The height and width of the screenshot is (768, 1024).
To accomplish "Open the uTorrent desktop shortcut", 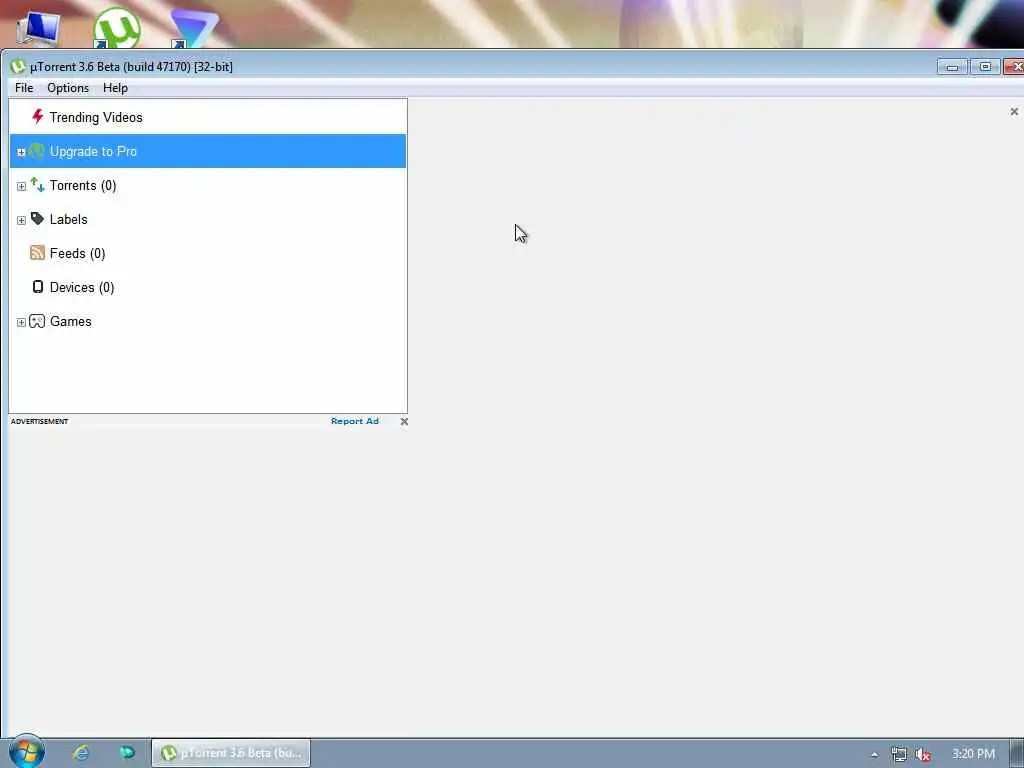I will 116,28.
